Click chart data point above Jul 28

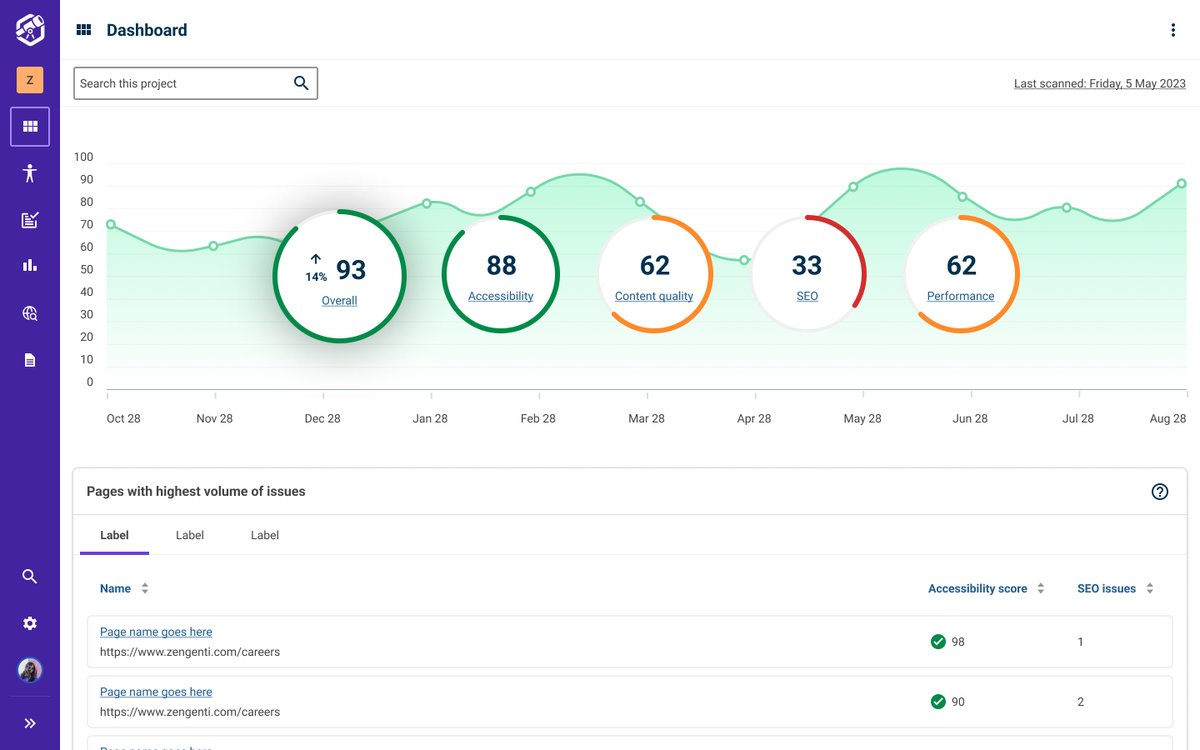1067,207
